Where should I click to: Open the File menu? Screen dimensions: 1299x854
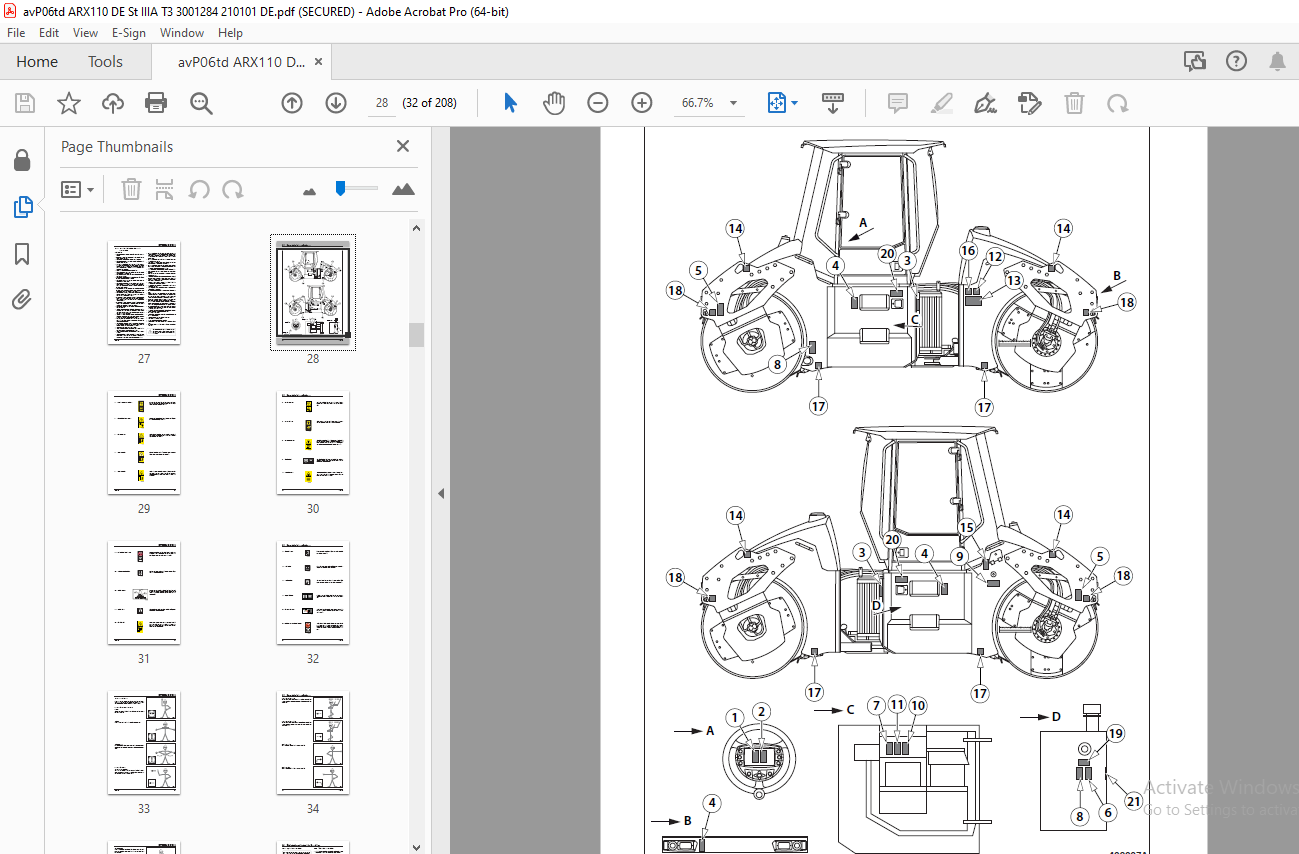16,33
